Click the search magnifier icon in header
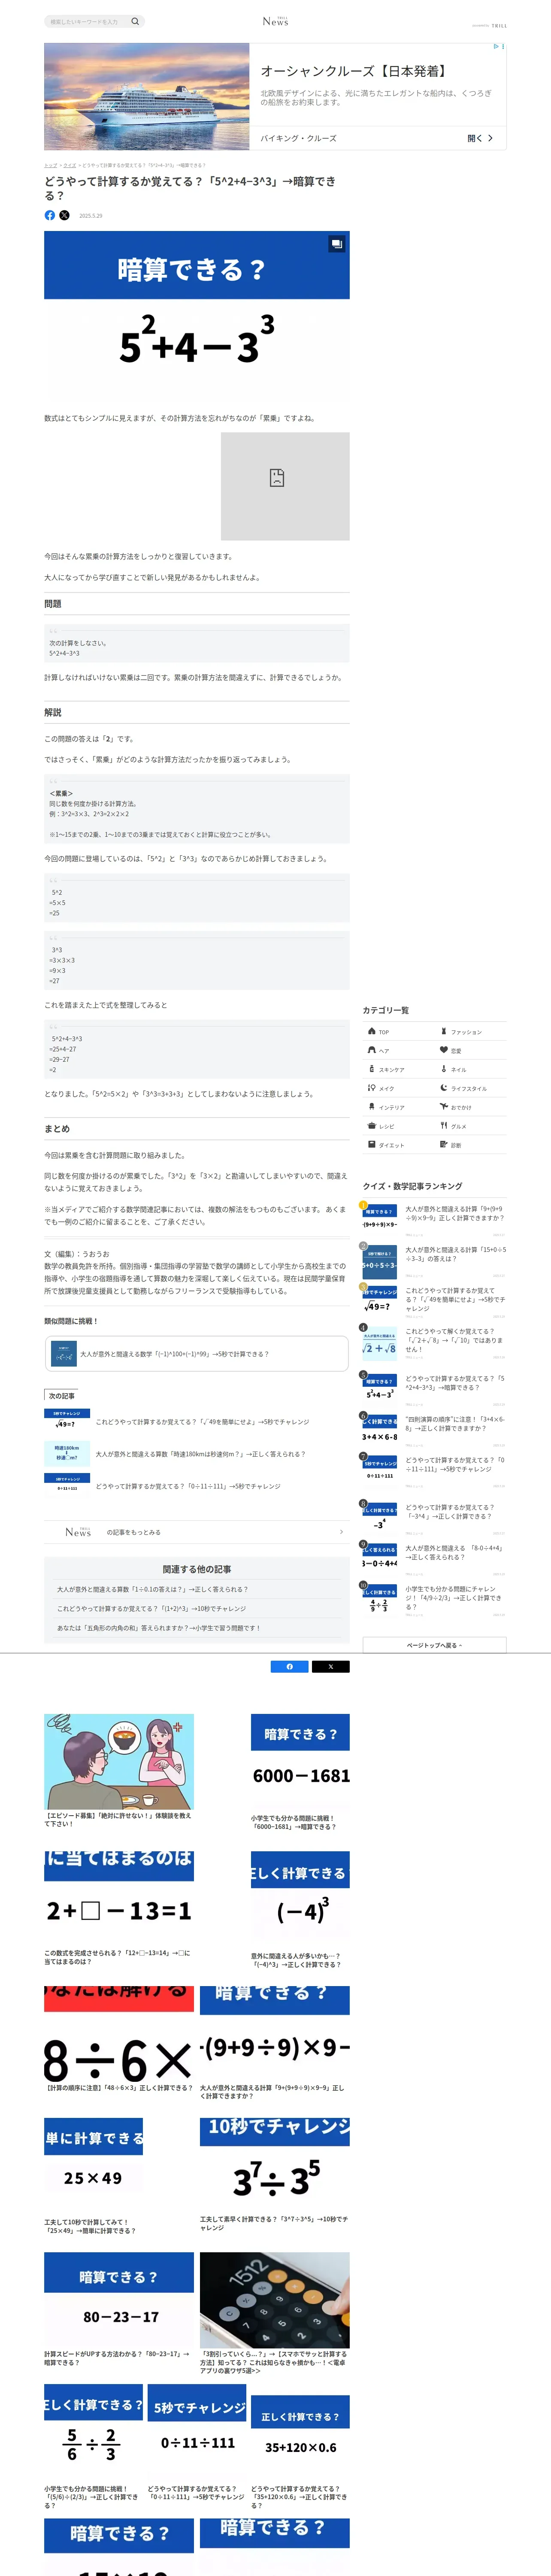Image resolution: width=551 pixels, height=2576 pixels. pyautogui.click(x=135, y=21)
